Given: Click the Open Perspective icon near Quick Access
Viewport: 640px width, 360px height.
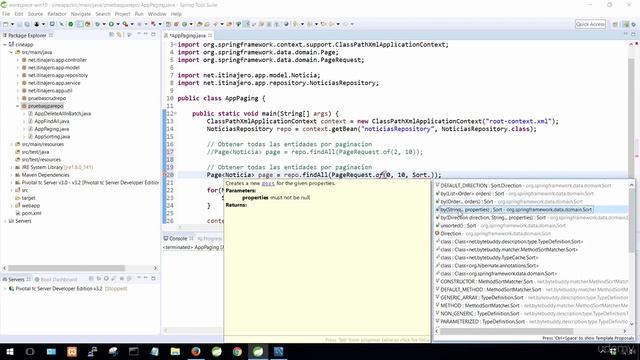Looking at the screenshot, I should coord(615,24).
